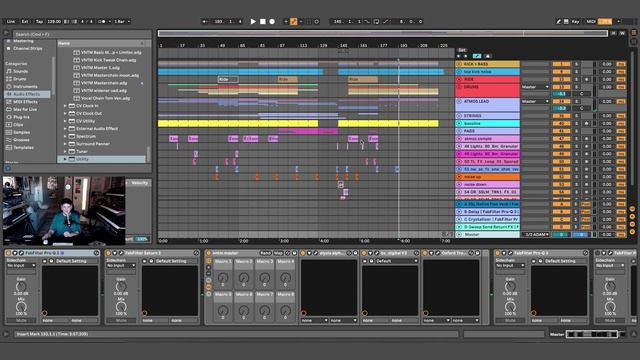Toggle the rack device activator before Rand
640x360 pixels.
[209, 253]
